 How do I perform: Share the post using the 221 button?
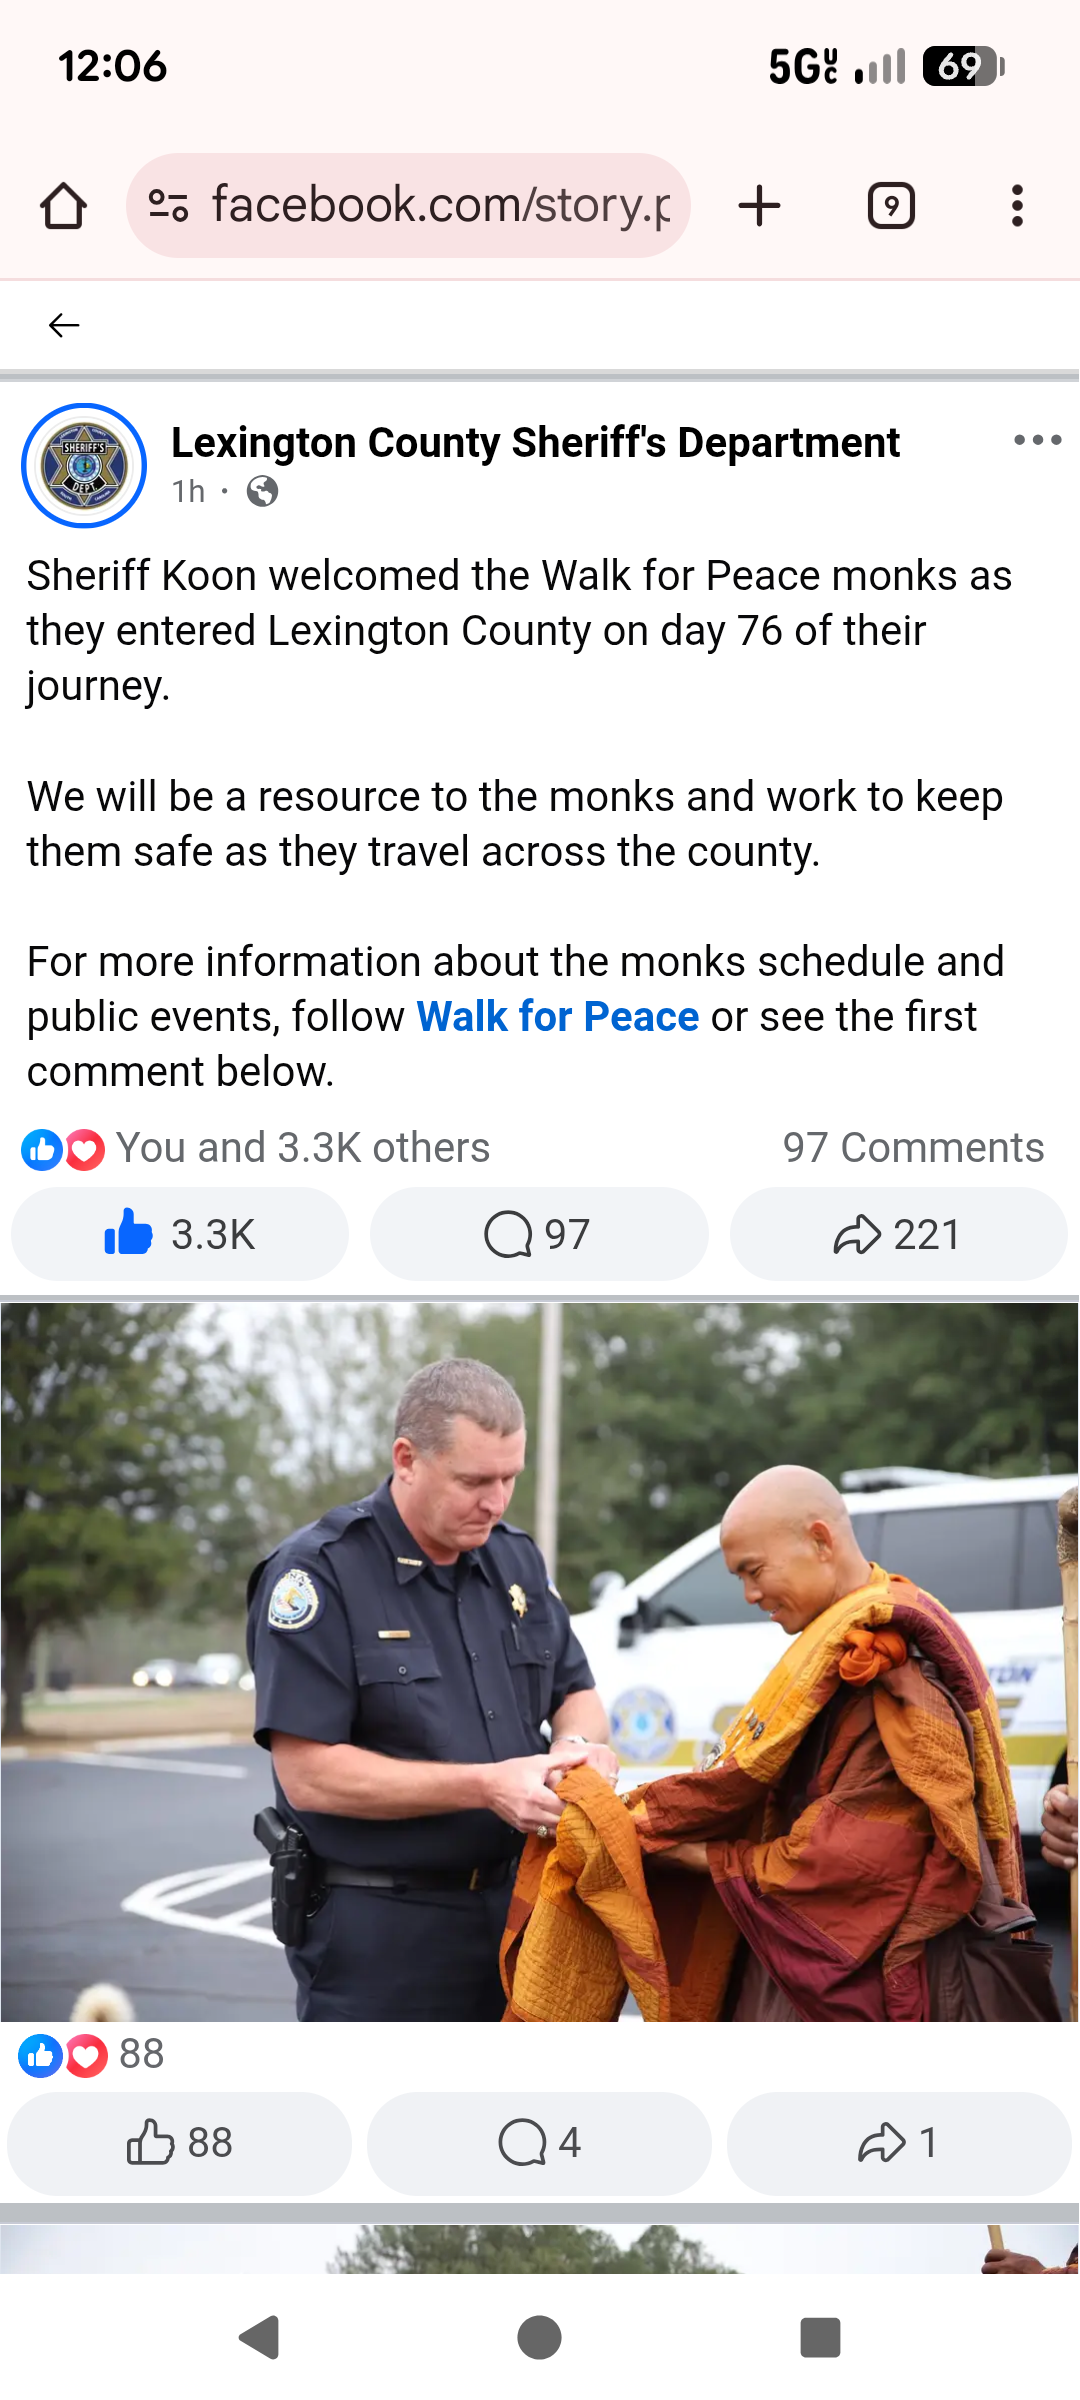tap(898, 1234)
